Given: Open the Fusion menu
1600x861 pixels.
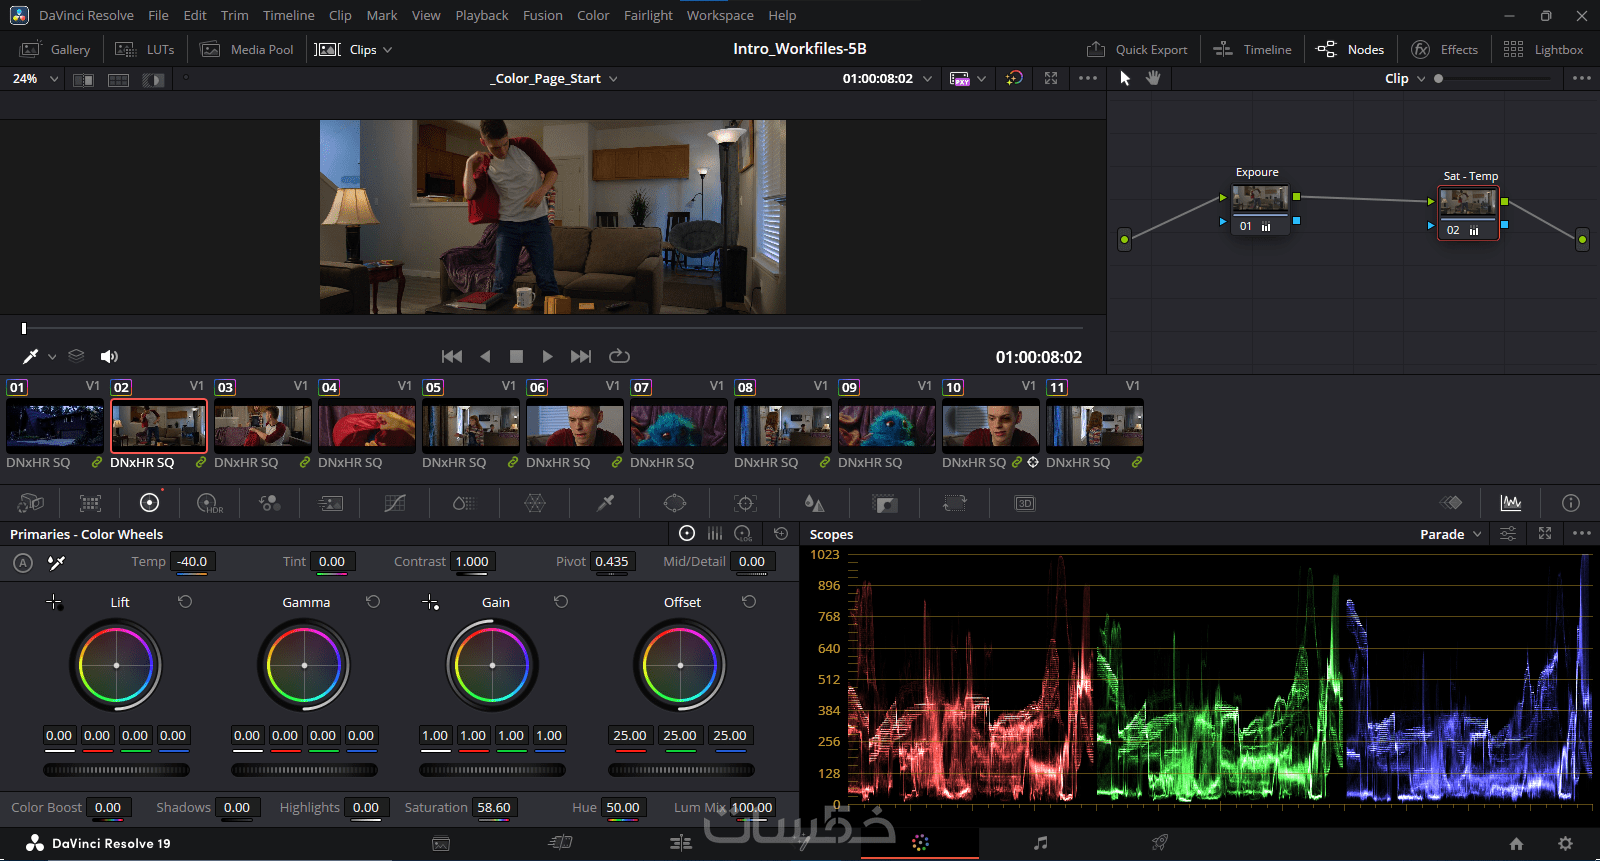Looking at the screenshot, I should [x=542, y=15].
